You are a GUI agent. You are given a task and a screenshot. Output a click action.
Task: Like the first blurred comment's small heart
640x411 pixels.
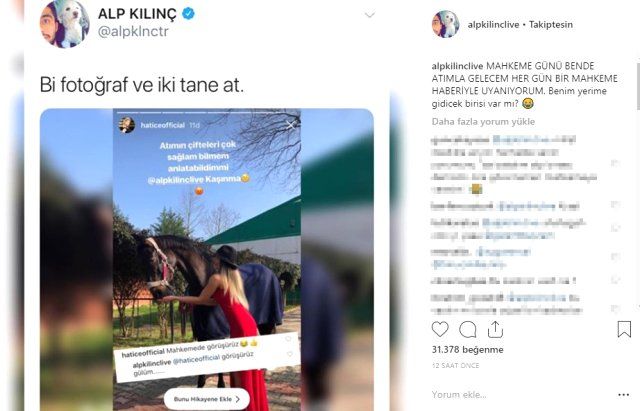pos(616,163)
